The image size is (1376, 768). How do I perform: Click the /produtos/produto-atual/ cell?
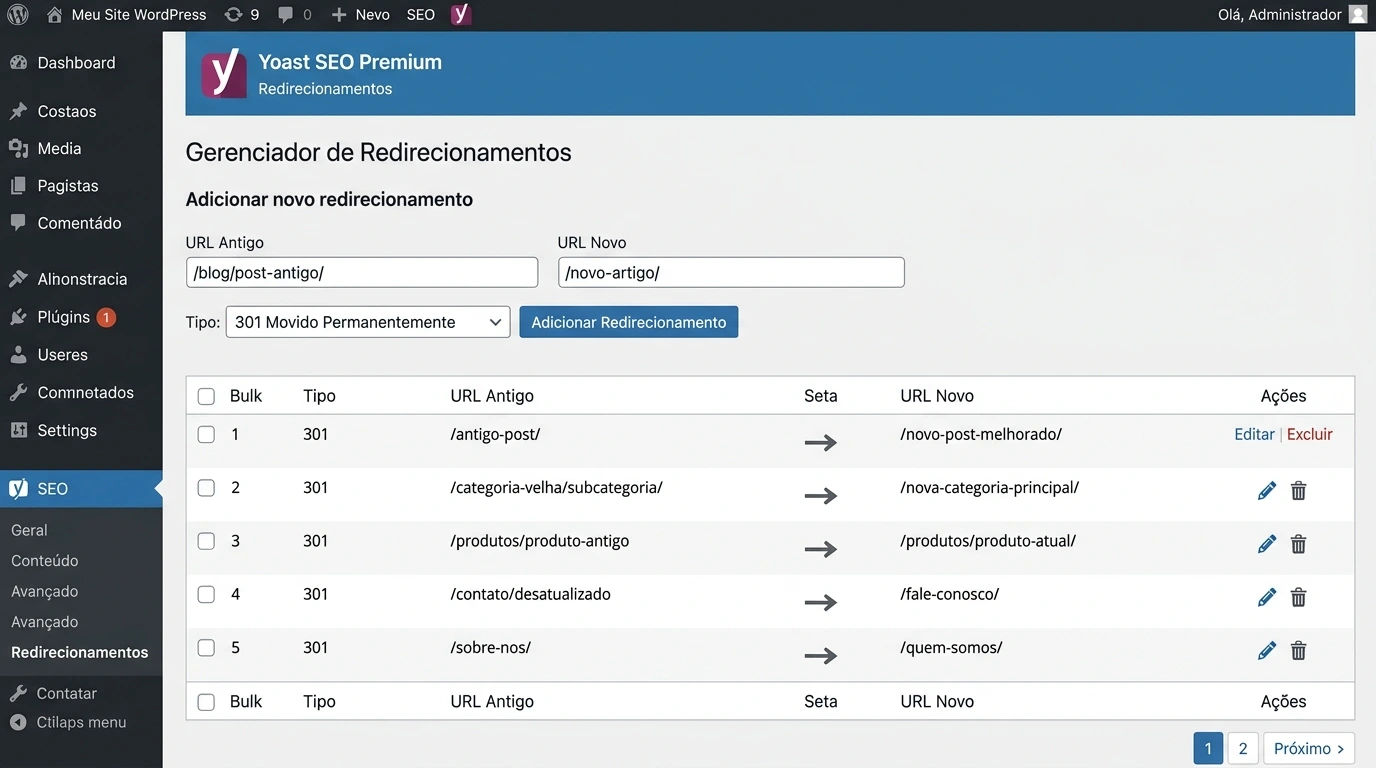click(988, 541)
